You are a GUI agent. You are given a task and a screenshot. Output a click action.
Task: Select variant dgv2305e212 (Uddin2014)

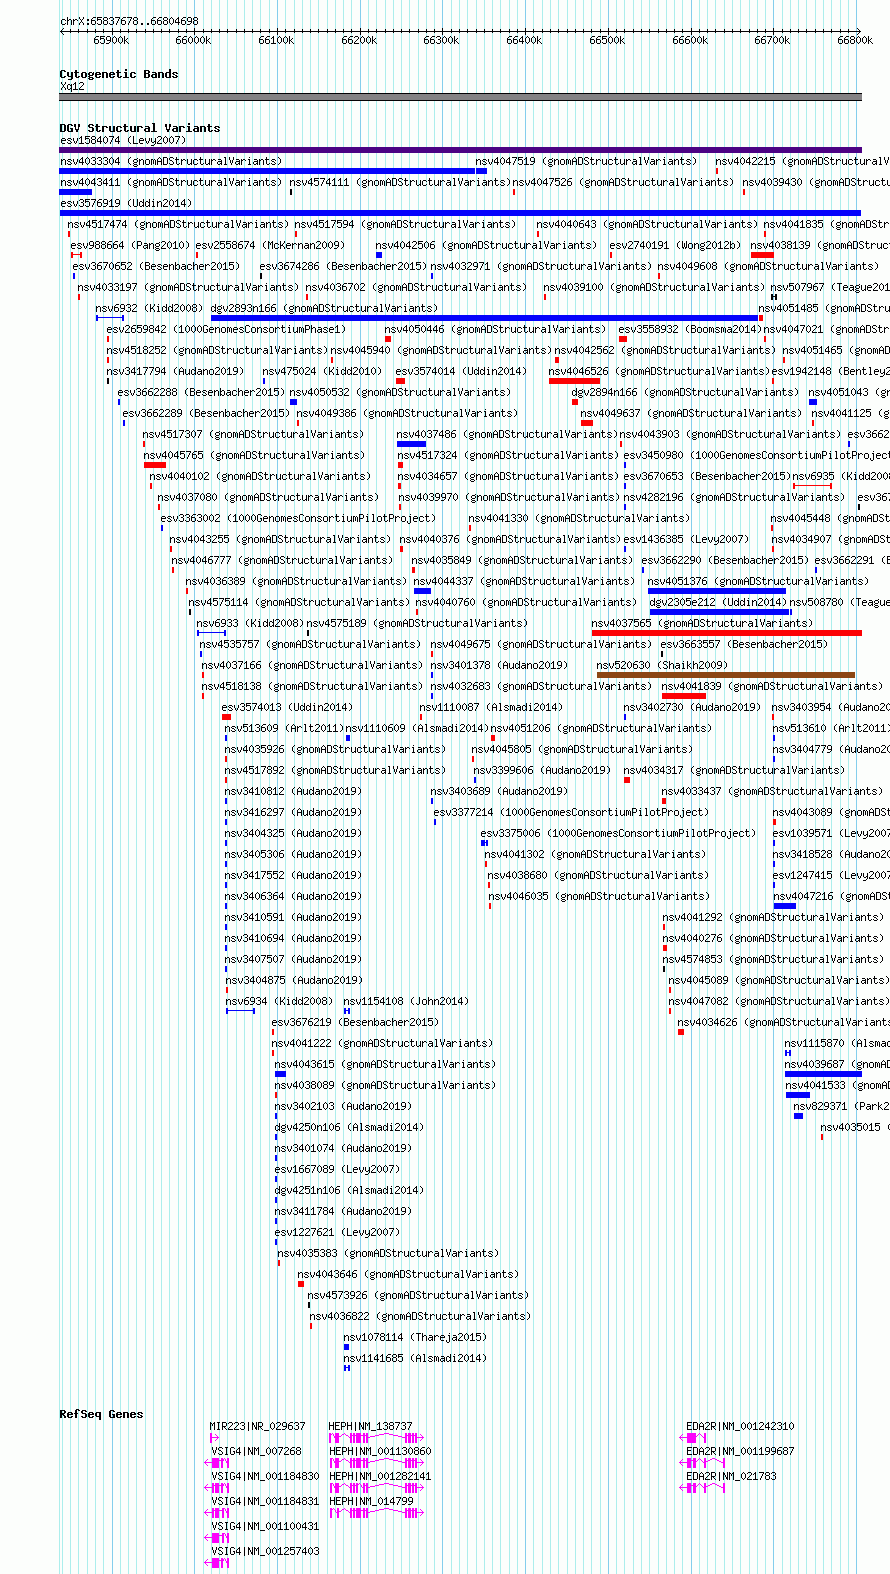(718, 602)
